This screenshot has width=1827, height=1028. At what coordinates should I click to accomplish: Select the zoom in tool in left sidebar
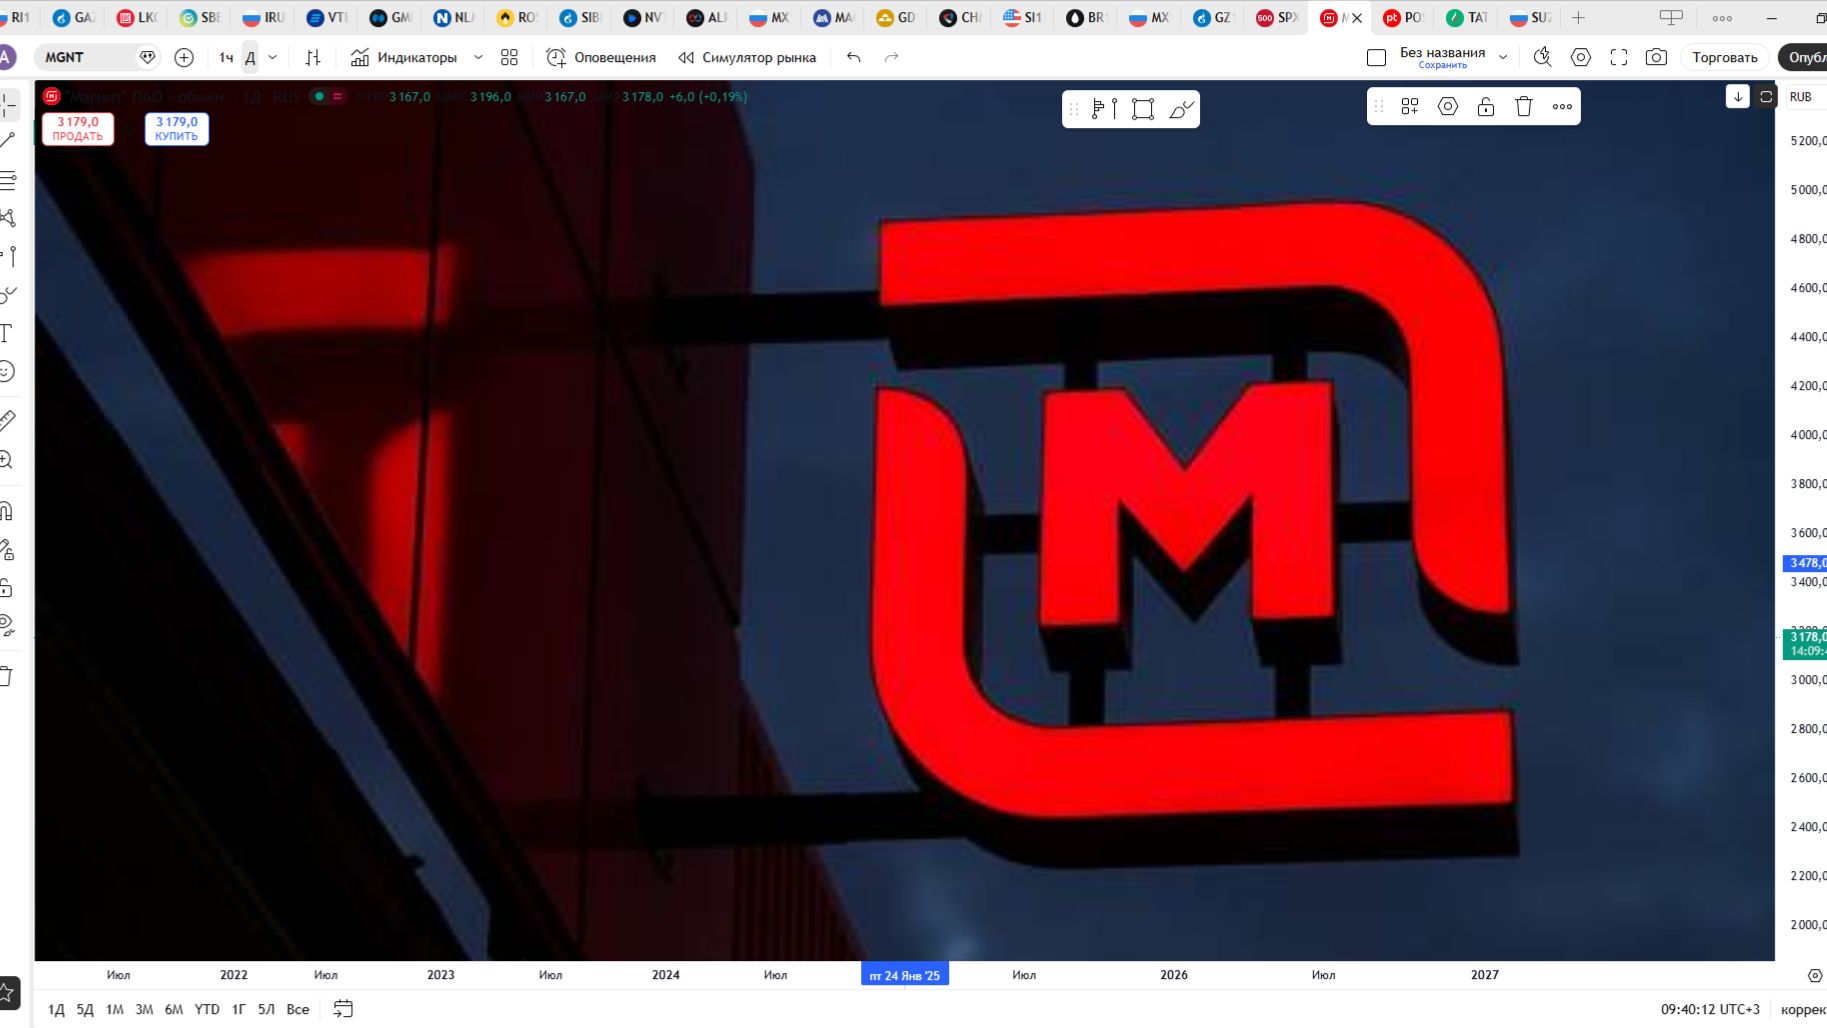tap(7, 460)
